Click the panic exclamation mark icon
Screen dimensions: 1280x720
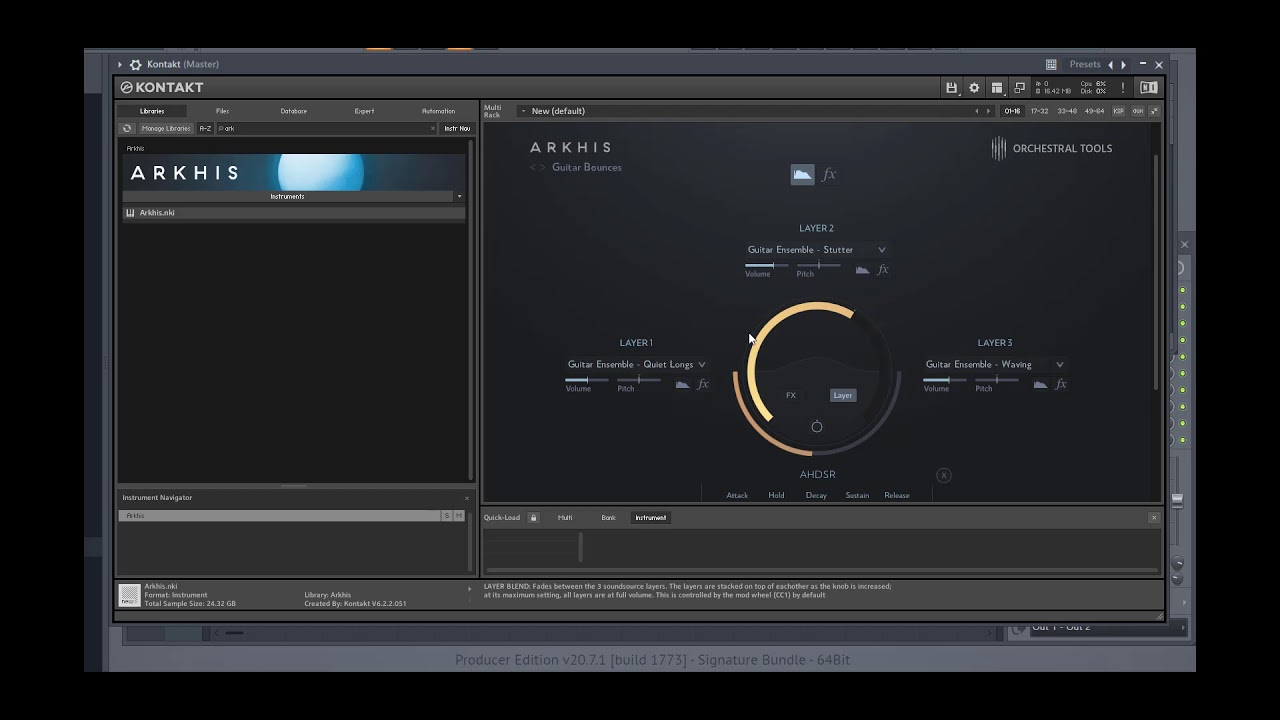point(1123,88)
